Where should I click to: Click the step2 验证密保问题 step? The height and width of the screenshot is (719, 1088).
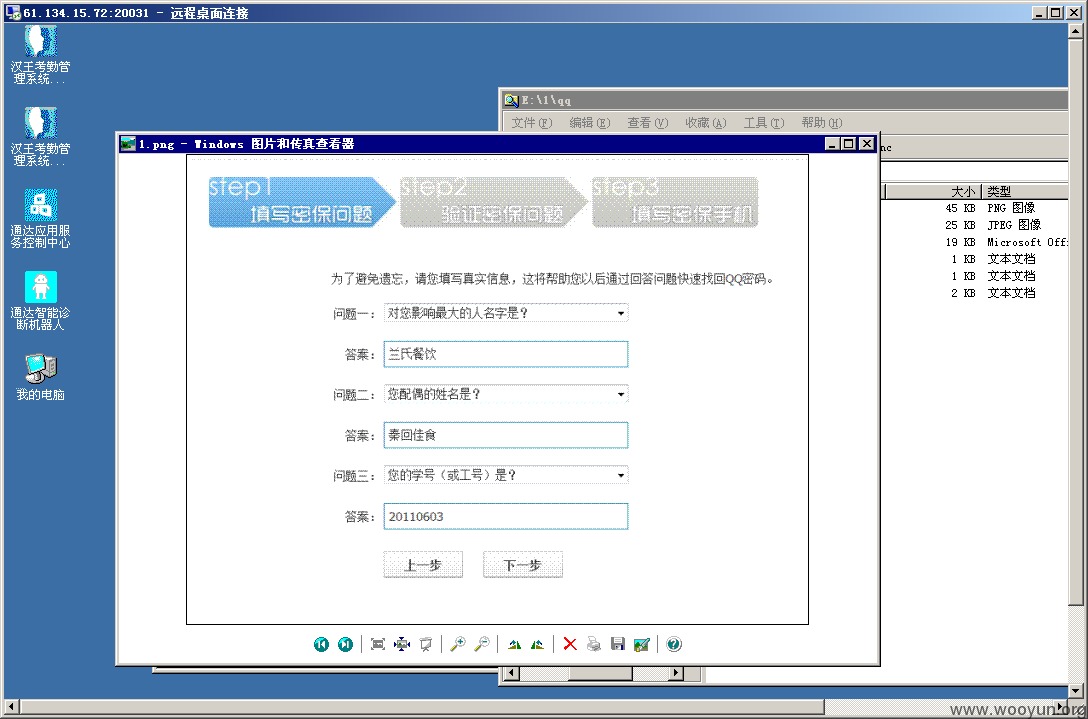[x=494, y=202]
